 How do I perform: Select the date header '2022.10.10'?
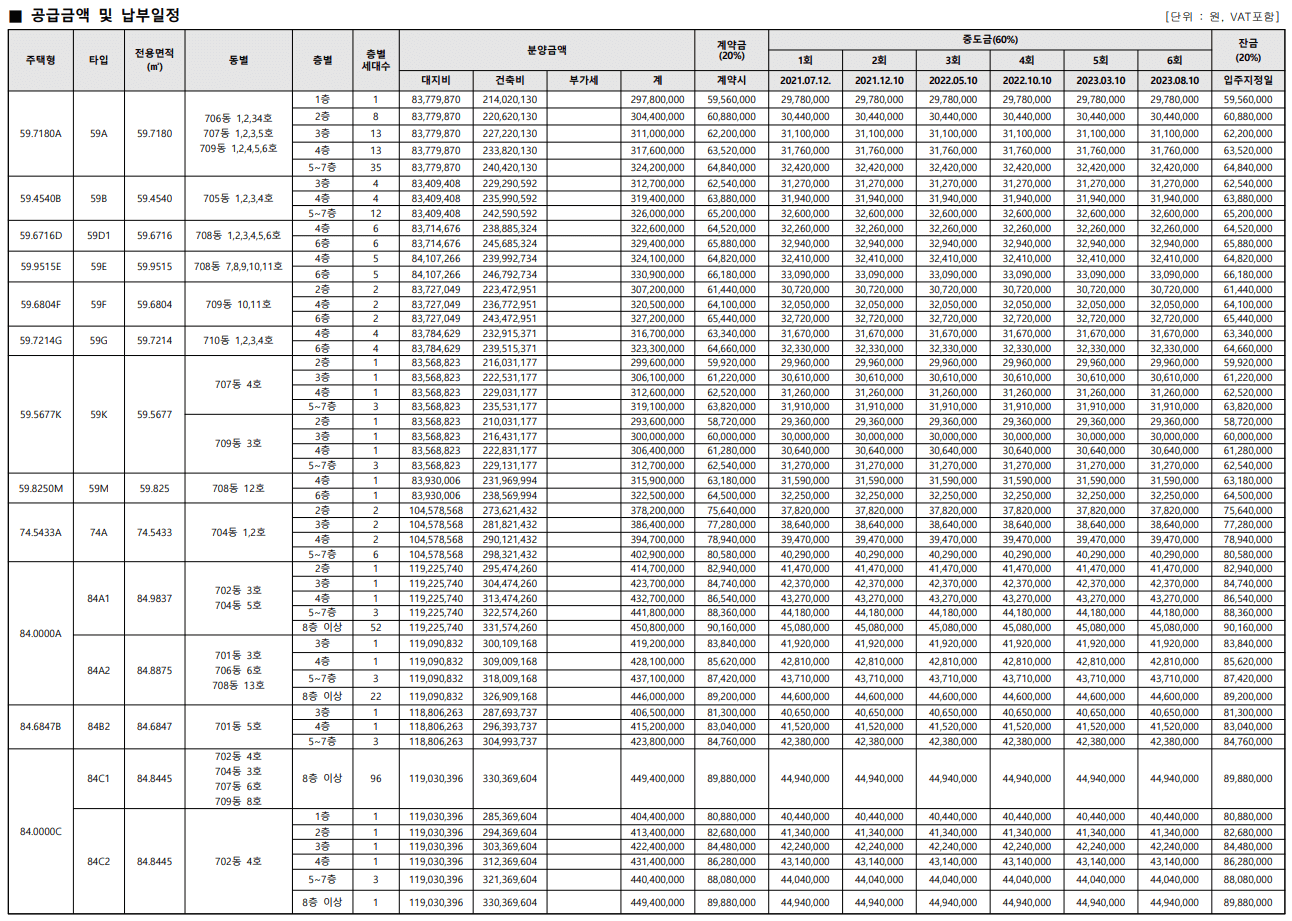[1027, 79]
